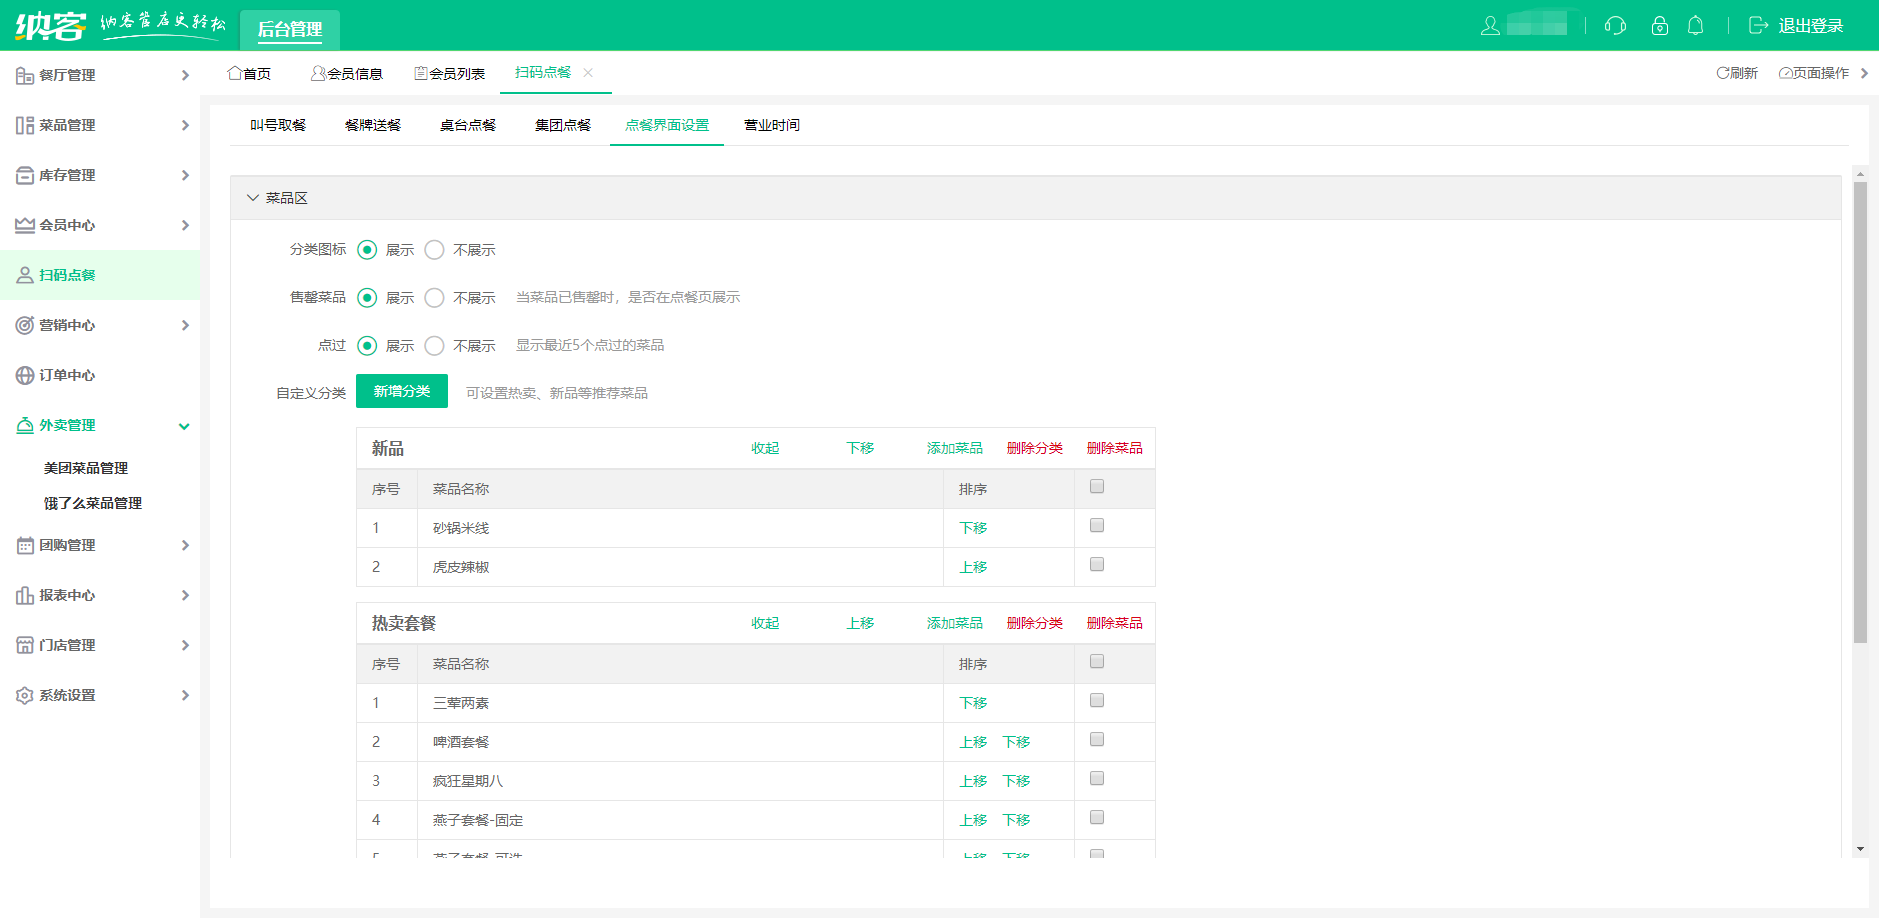Screen dimensions: 1879x918
Task: Click the lock icon in the top bar
Action: click(1659, 27)
